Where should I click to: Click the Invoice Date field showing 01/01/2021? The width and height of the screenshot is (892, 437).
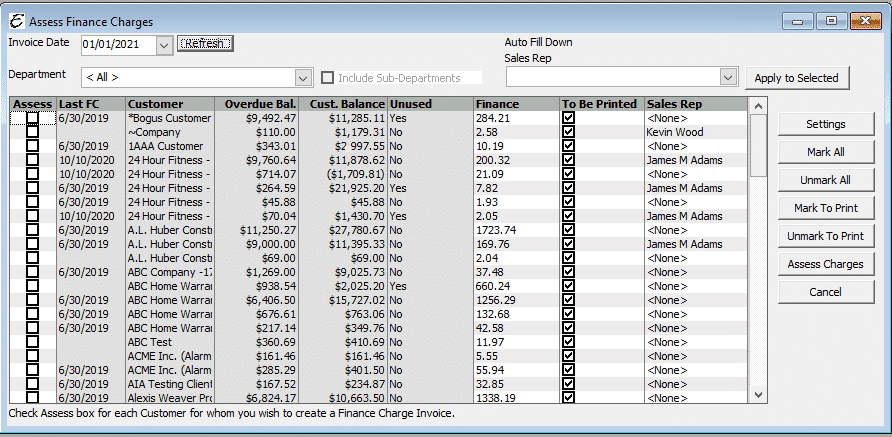tap(119, 44)
